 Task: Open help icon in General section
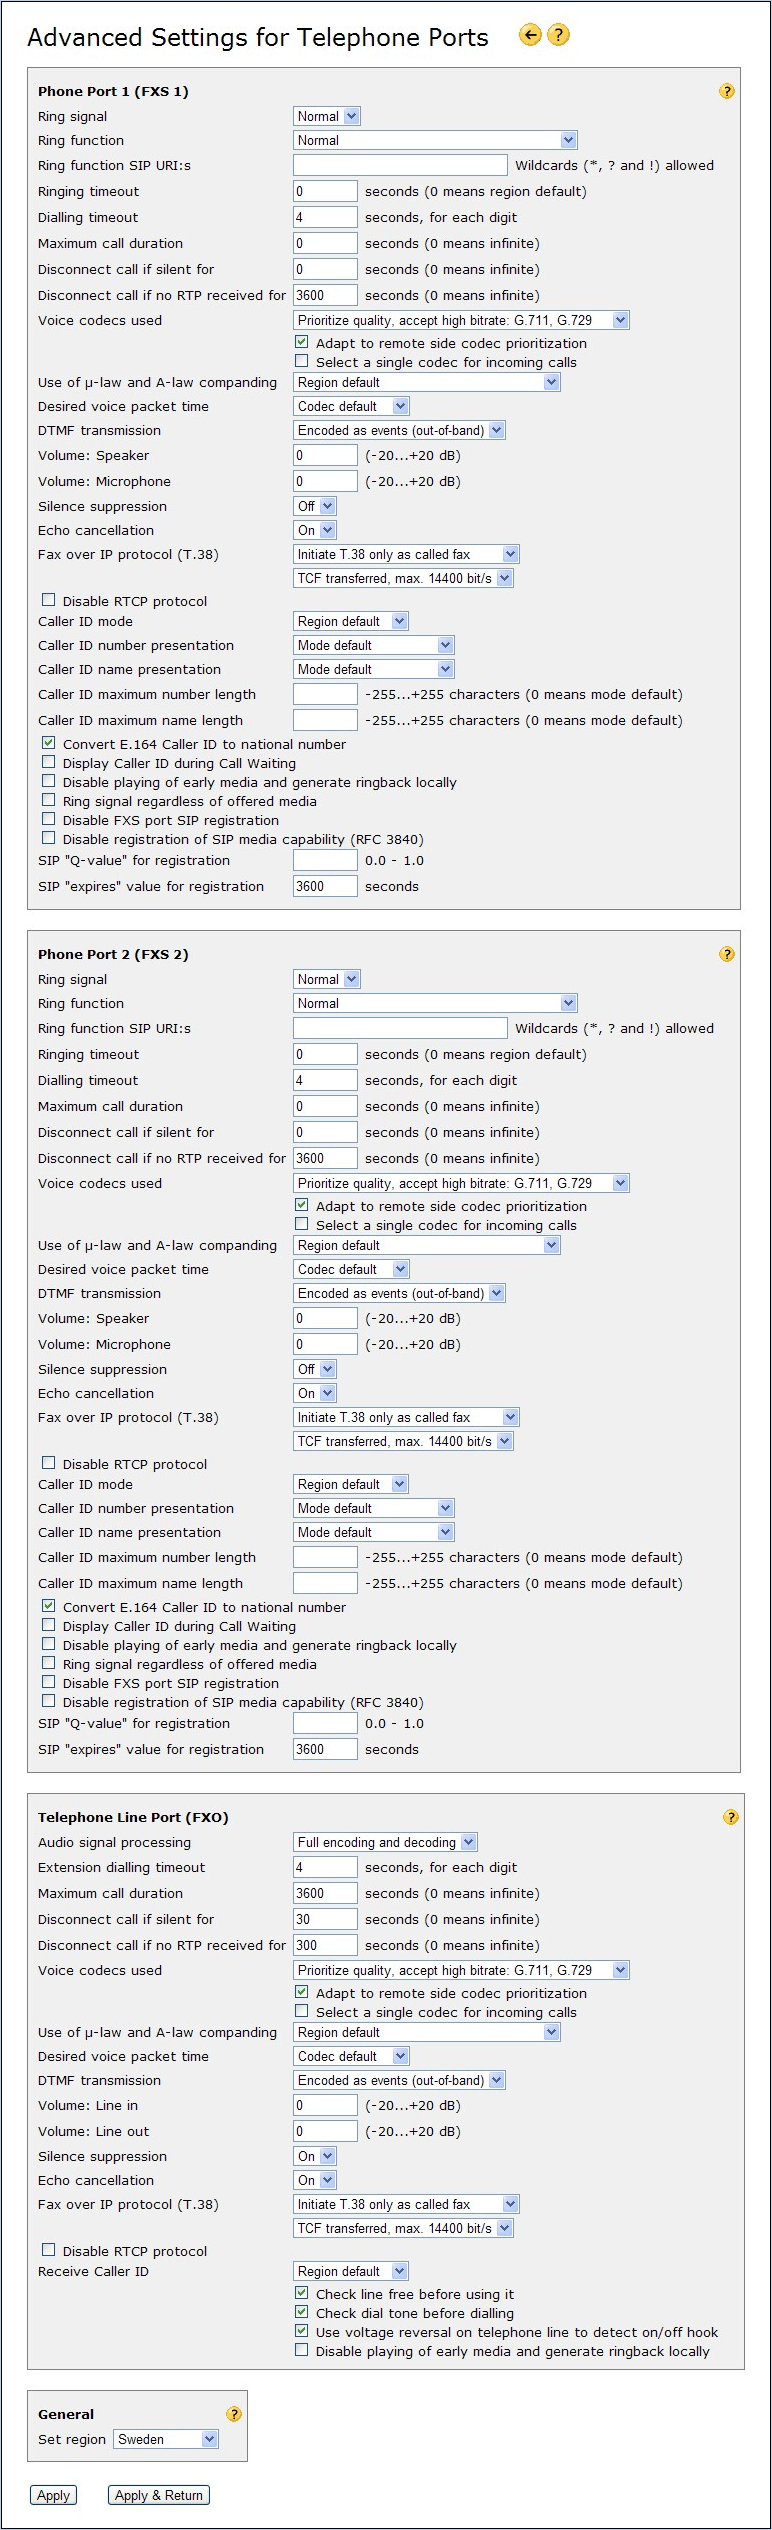coord(234,2414)
